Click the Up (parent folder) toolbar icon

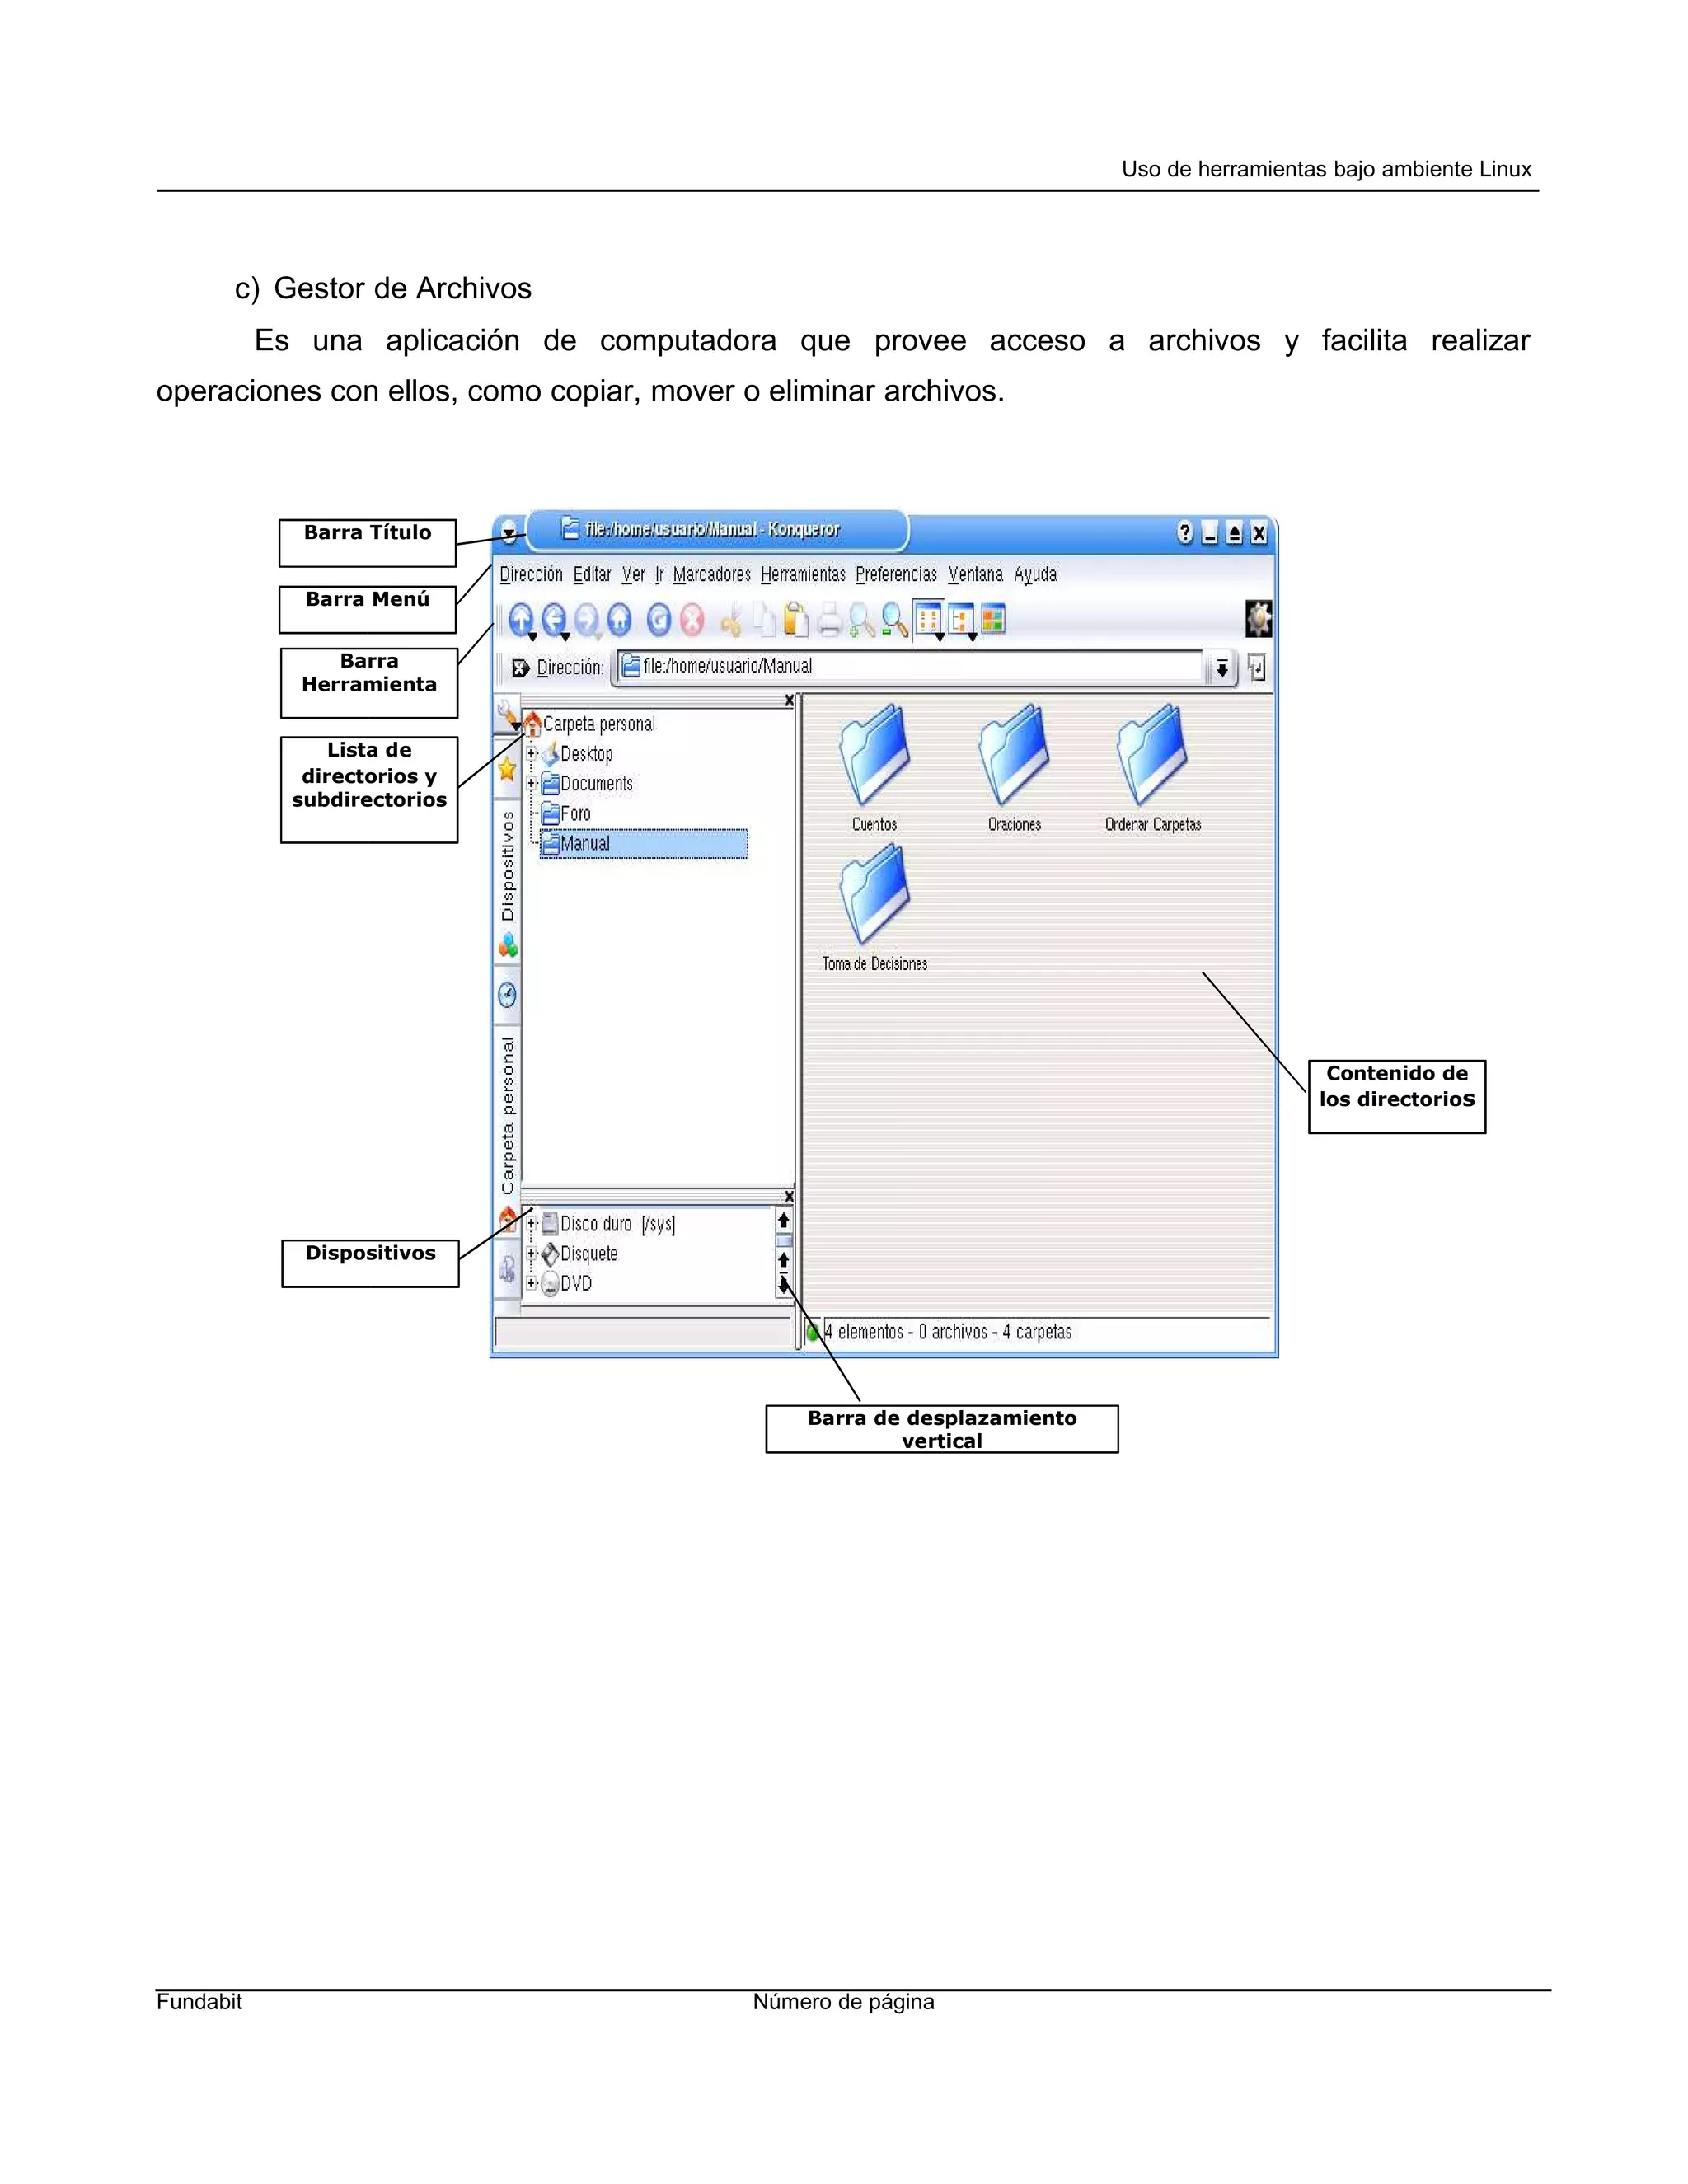pyautogui.click(x=520, y=619)
